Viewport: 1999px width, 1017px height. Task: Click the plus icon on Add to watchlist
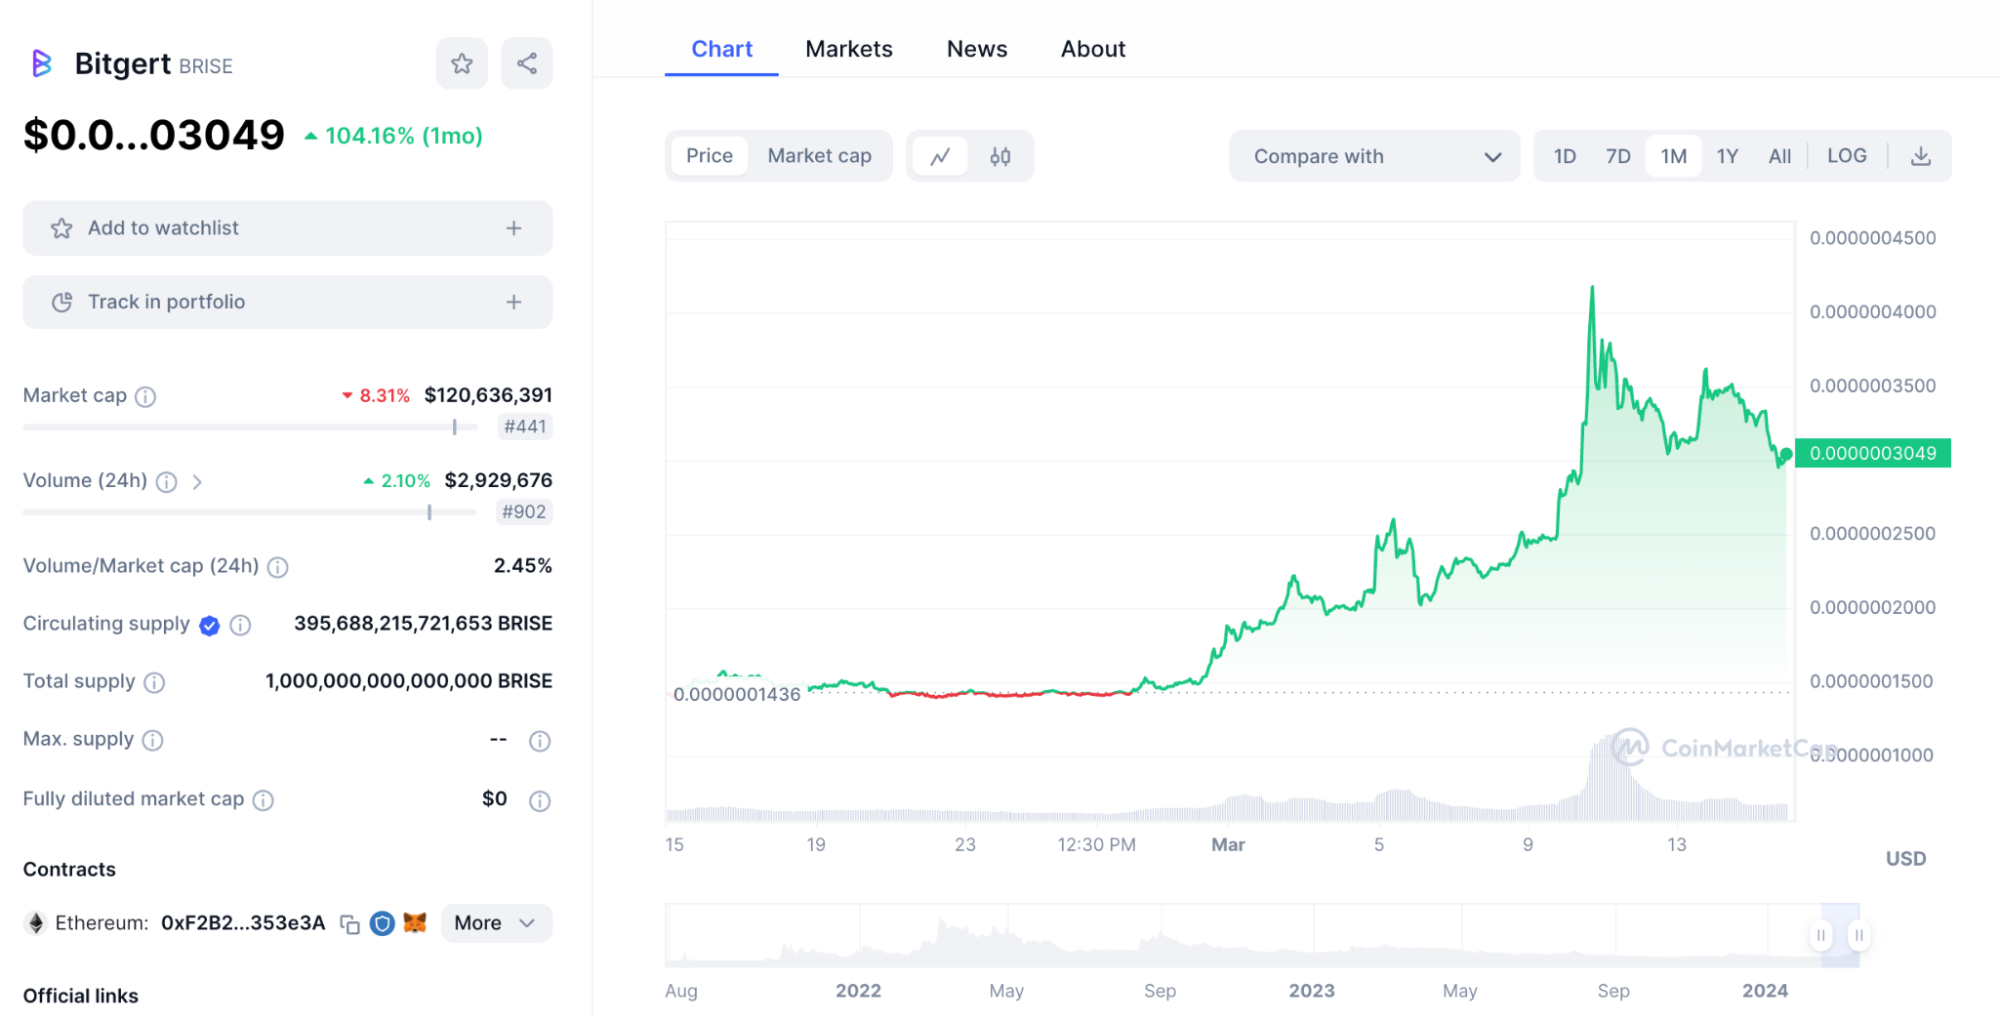click(514, 228)
